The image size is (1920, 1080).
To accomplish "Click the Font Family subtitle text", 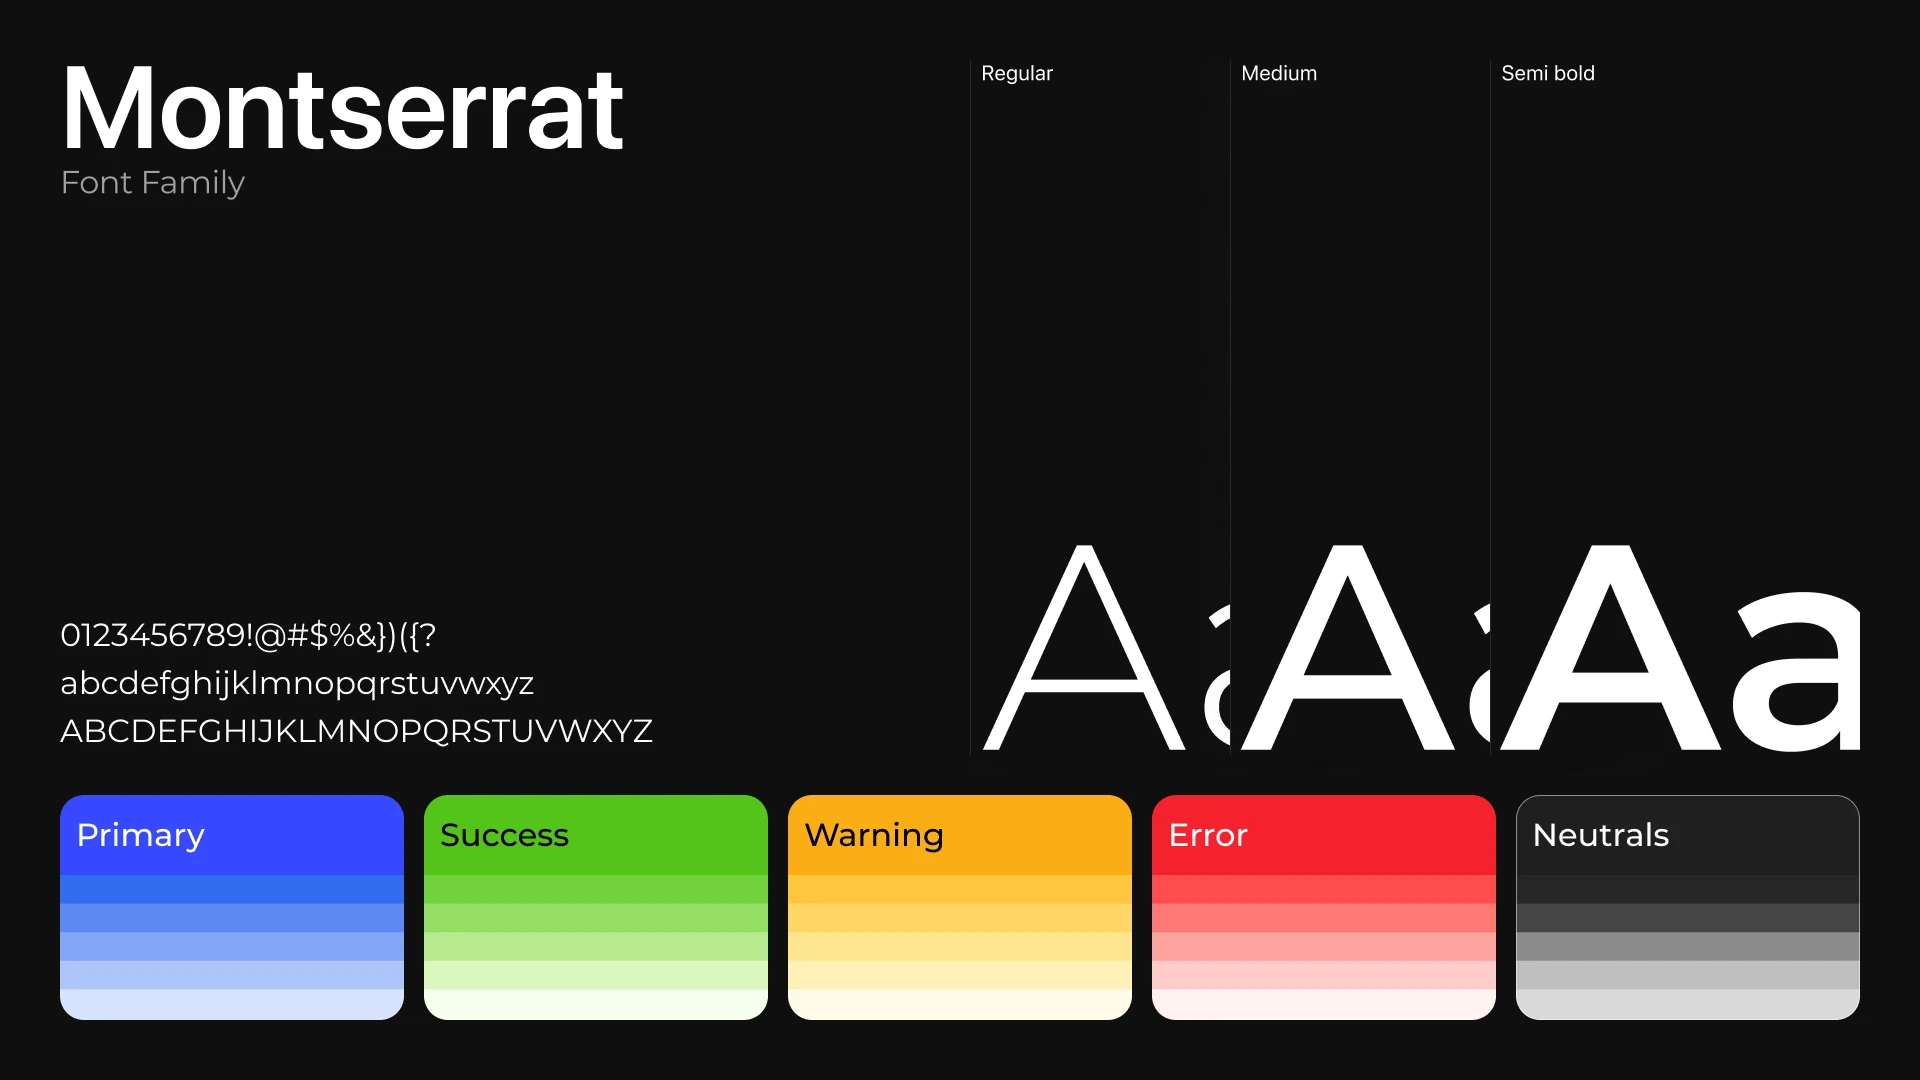I will [x=152, y=183].
